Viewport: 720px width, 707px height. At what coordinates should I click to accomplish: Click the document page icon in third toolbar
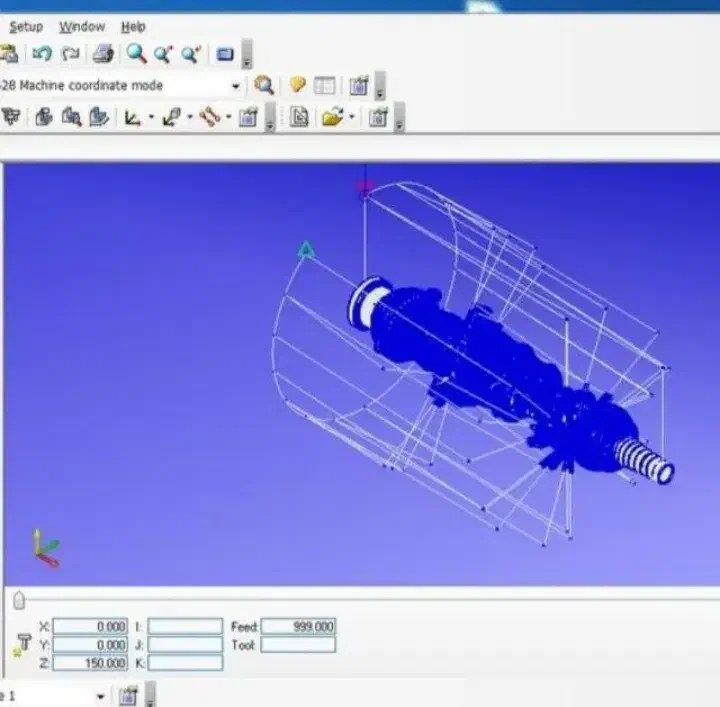click(298, 118)
